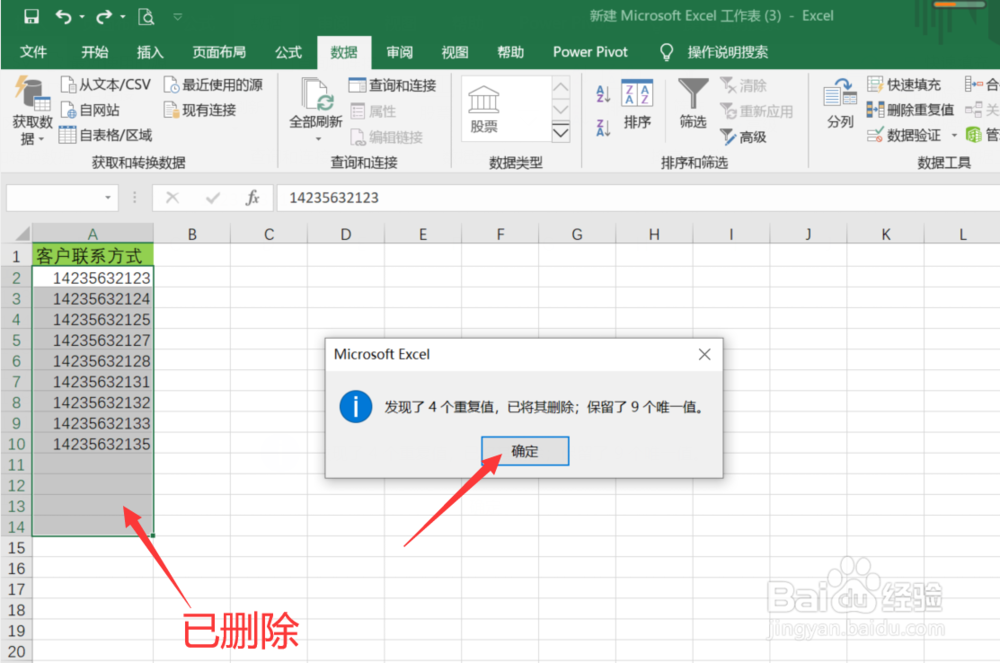Expand the data types gallery
The height and width of the screenshot is (663, 1000).
561,132
